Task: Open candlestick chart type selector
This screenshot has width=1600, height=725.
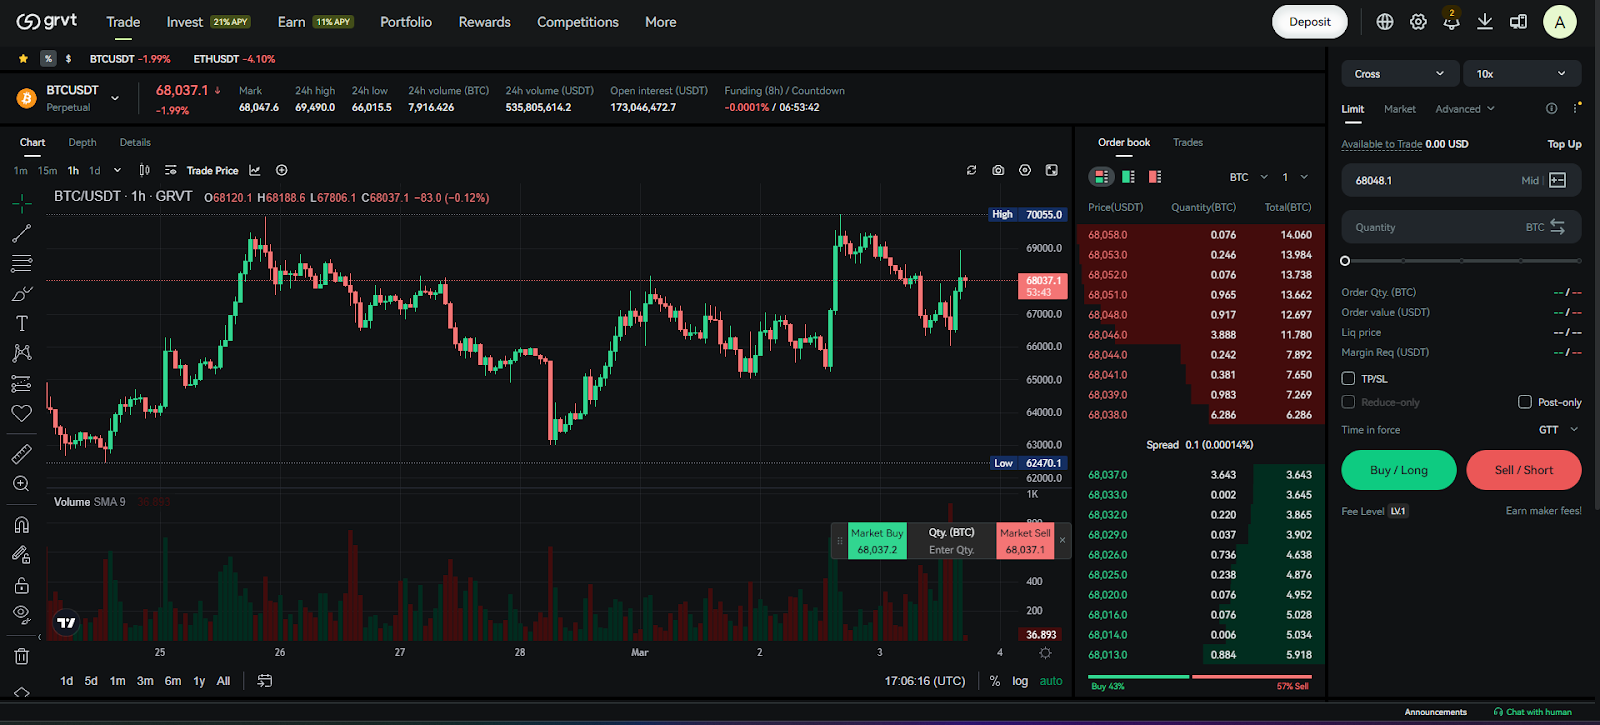Action: tap(145, 170)
